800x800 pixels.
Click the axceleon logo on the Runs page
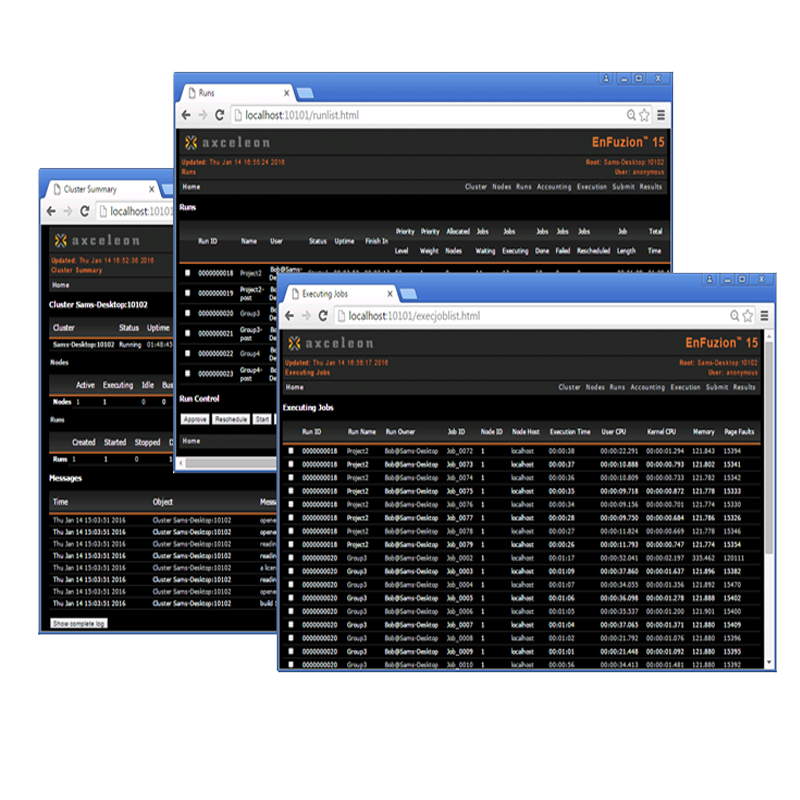228,143
